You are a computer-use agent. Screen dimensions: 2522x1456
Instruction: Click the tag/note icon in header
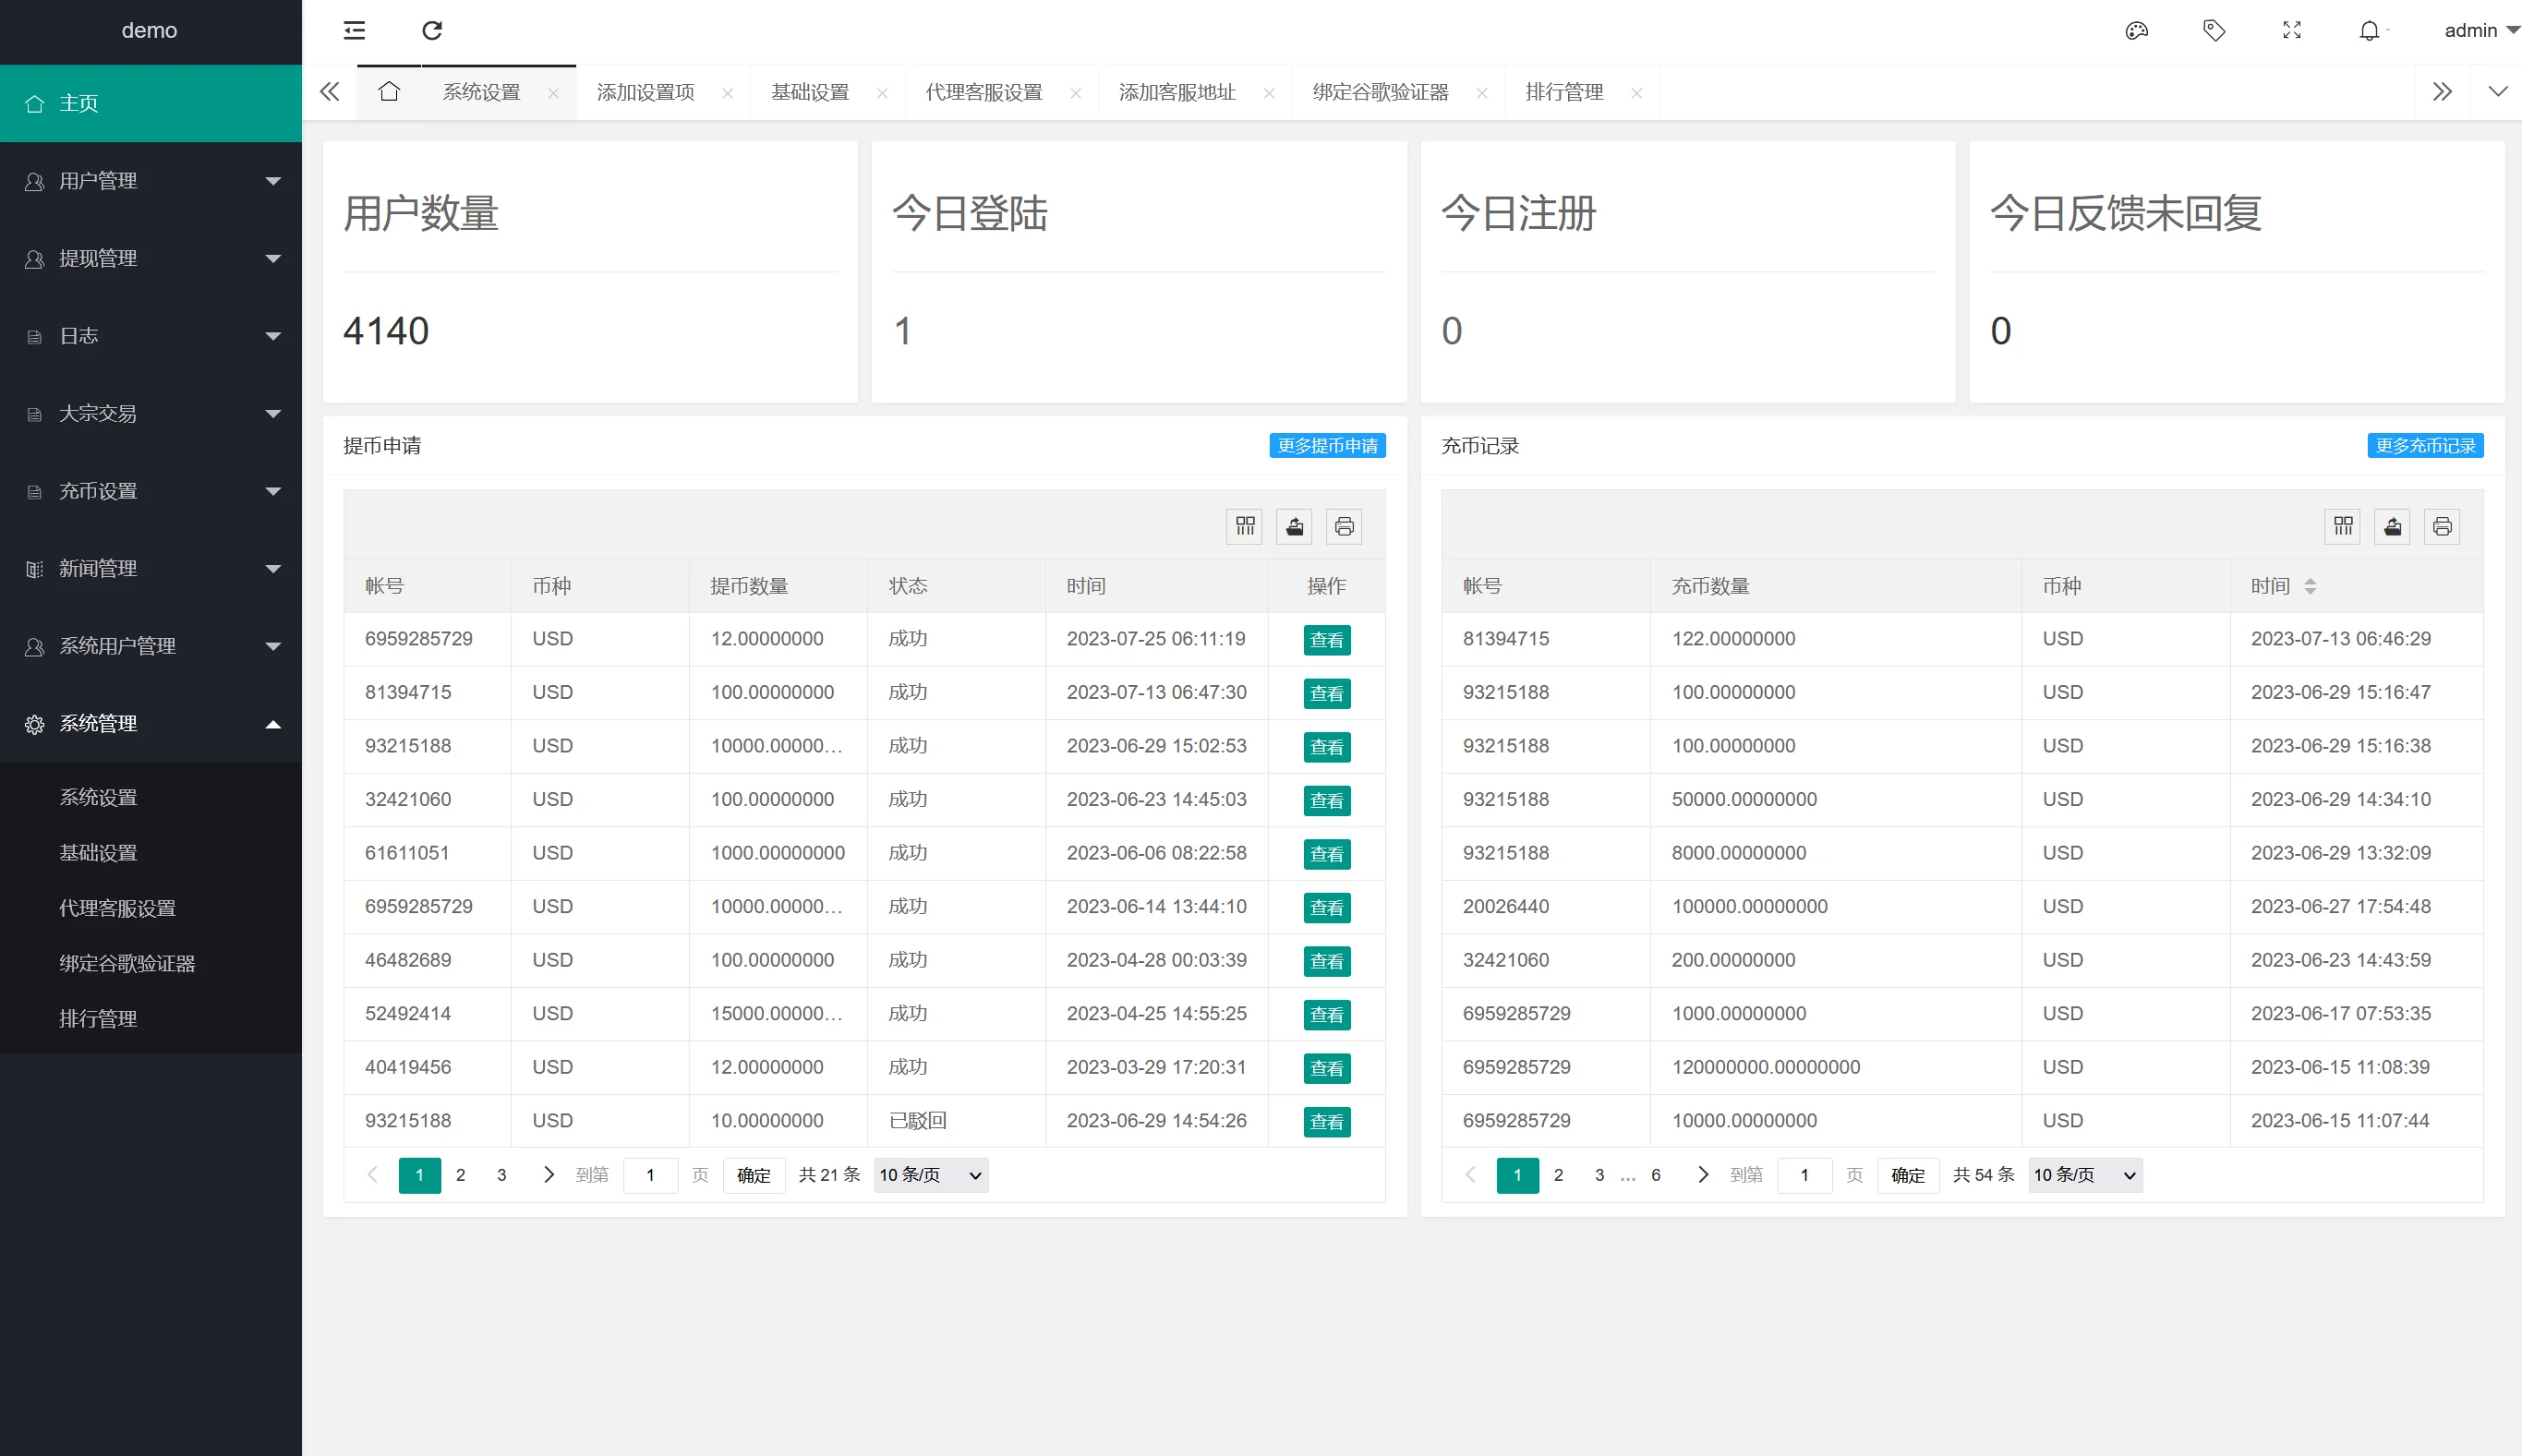tap(2214, 30)
